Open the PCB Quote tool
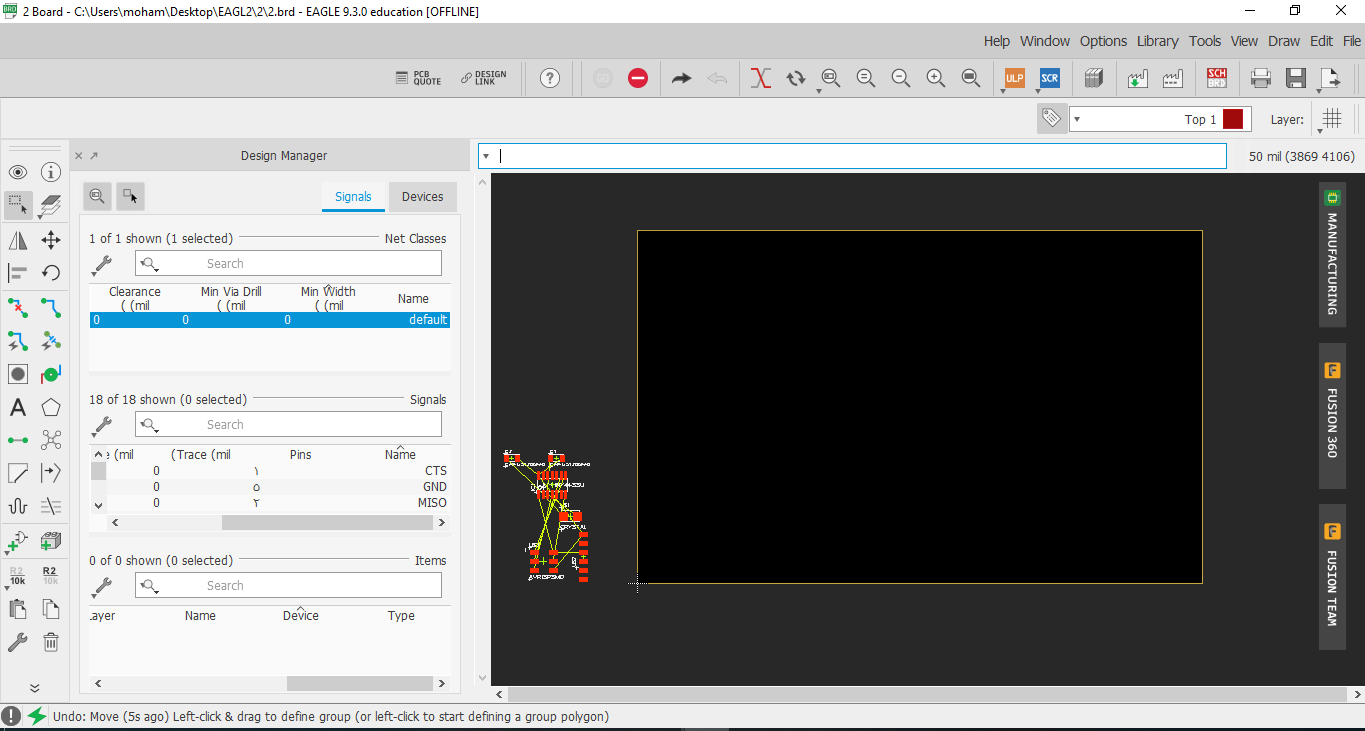This screenshot has height=731, width=1365. pyautogui.click(x=419, y=78)
